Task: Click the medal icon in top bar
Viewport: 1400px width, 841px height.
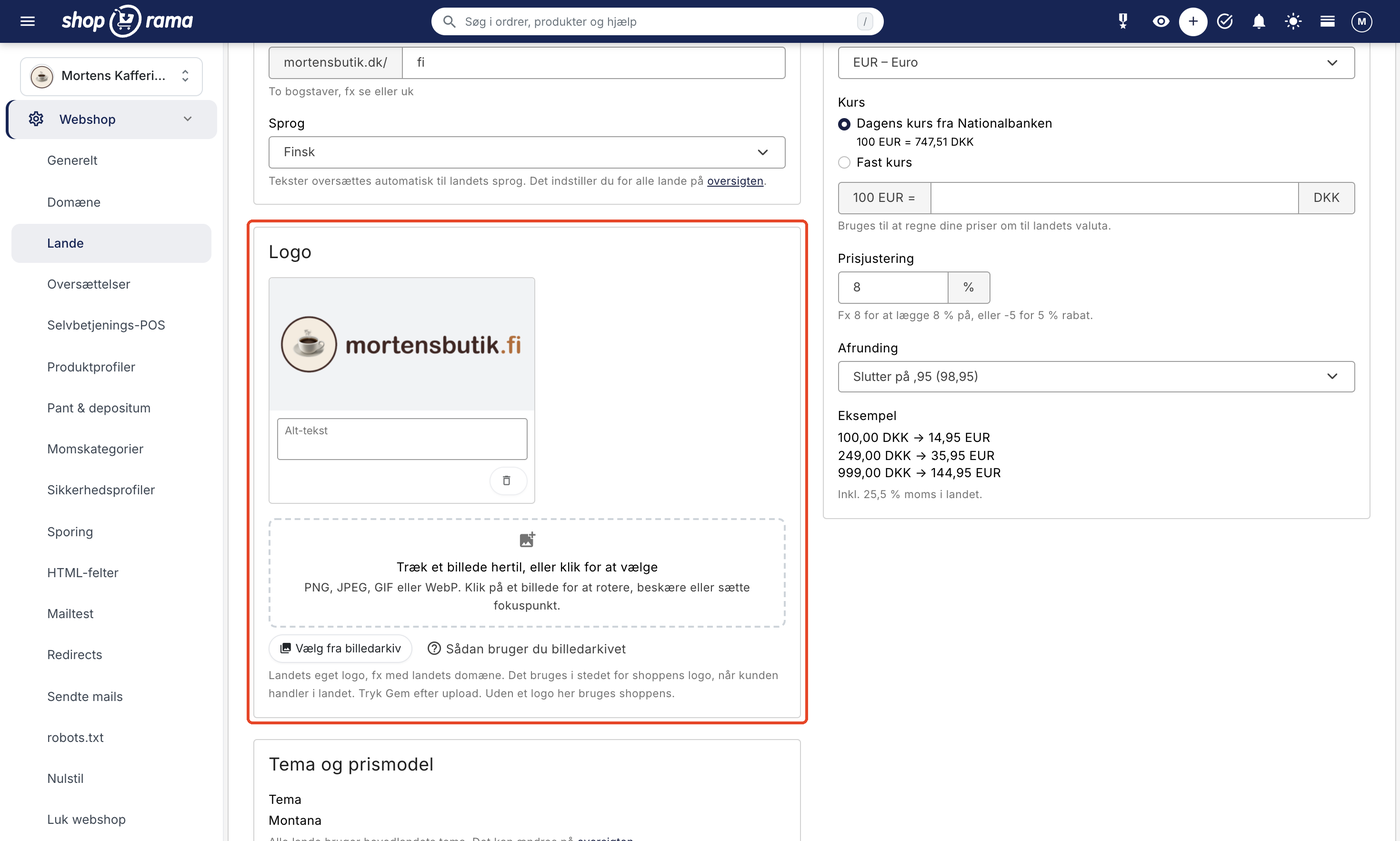Action: click(1123, 21)
